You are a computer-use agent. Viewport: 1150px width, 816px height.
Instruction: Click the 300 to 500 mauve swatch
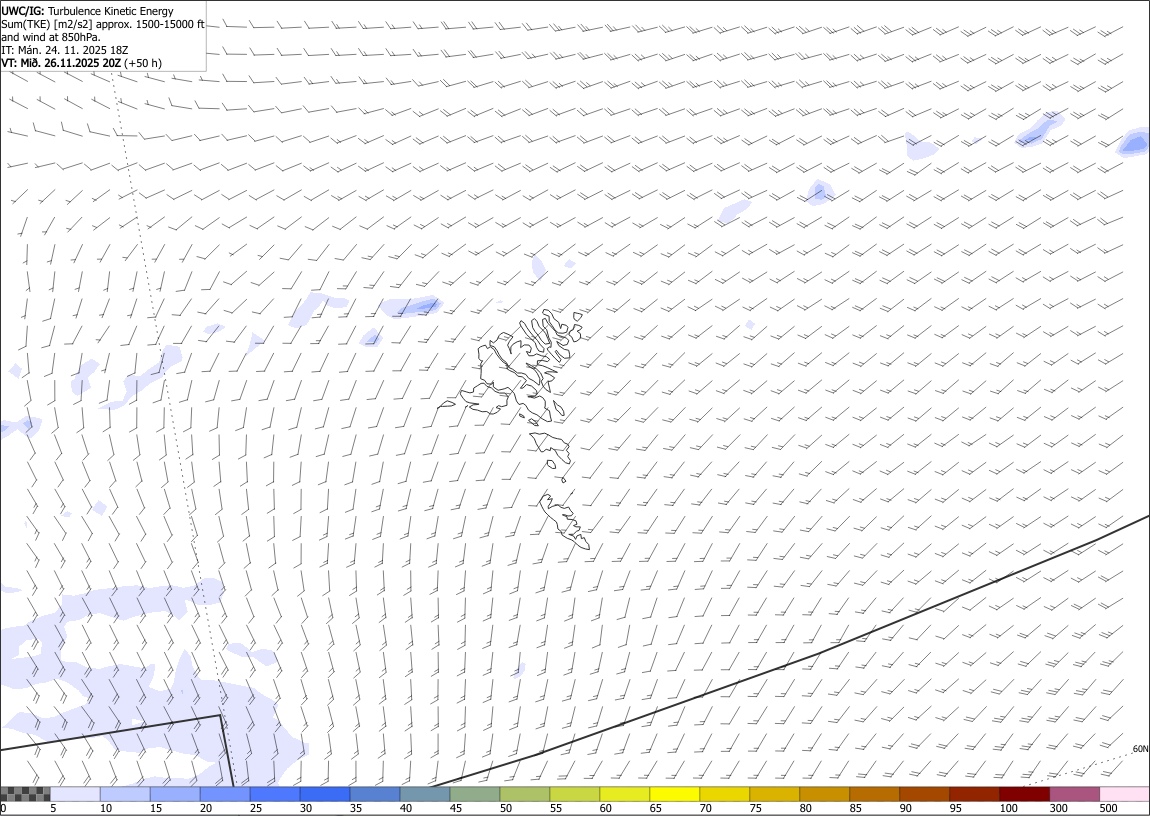click(x=1074, y=794)
